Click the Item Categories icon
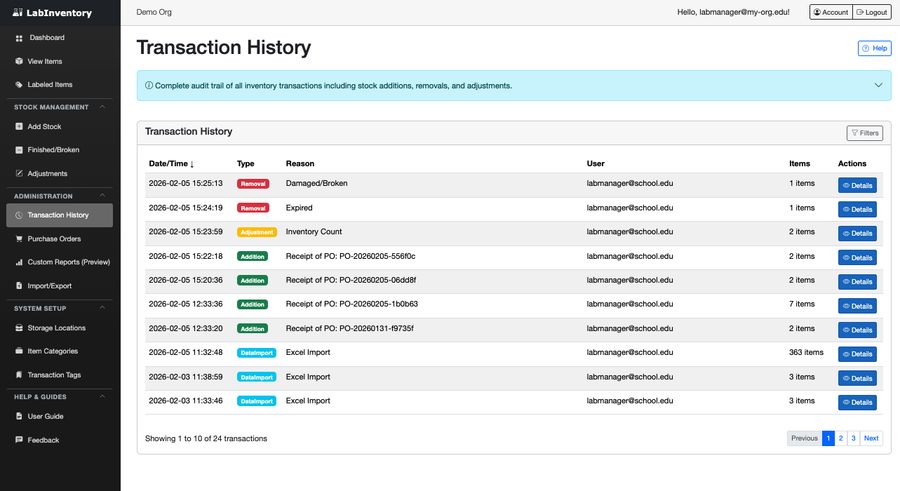 click(19, 351)
